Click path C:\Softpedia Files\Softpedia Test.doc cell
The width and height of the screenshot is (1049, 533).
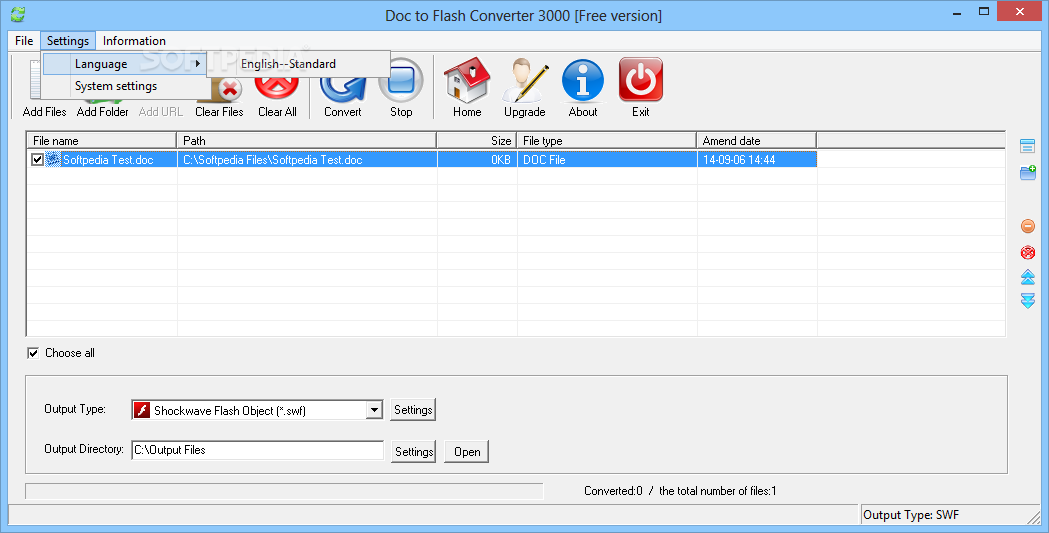307,160
